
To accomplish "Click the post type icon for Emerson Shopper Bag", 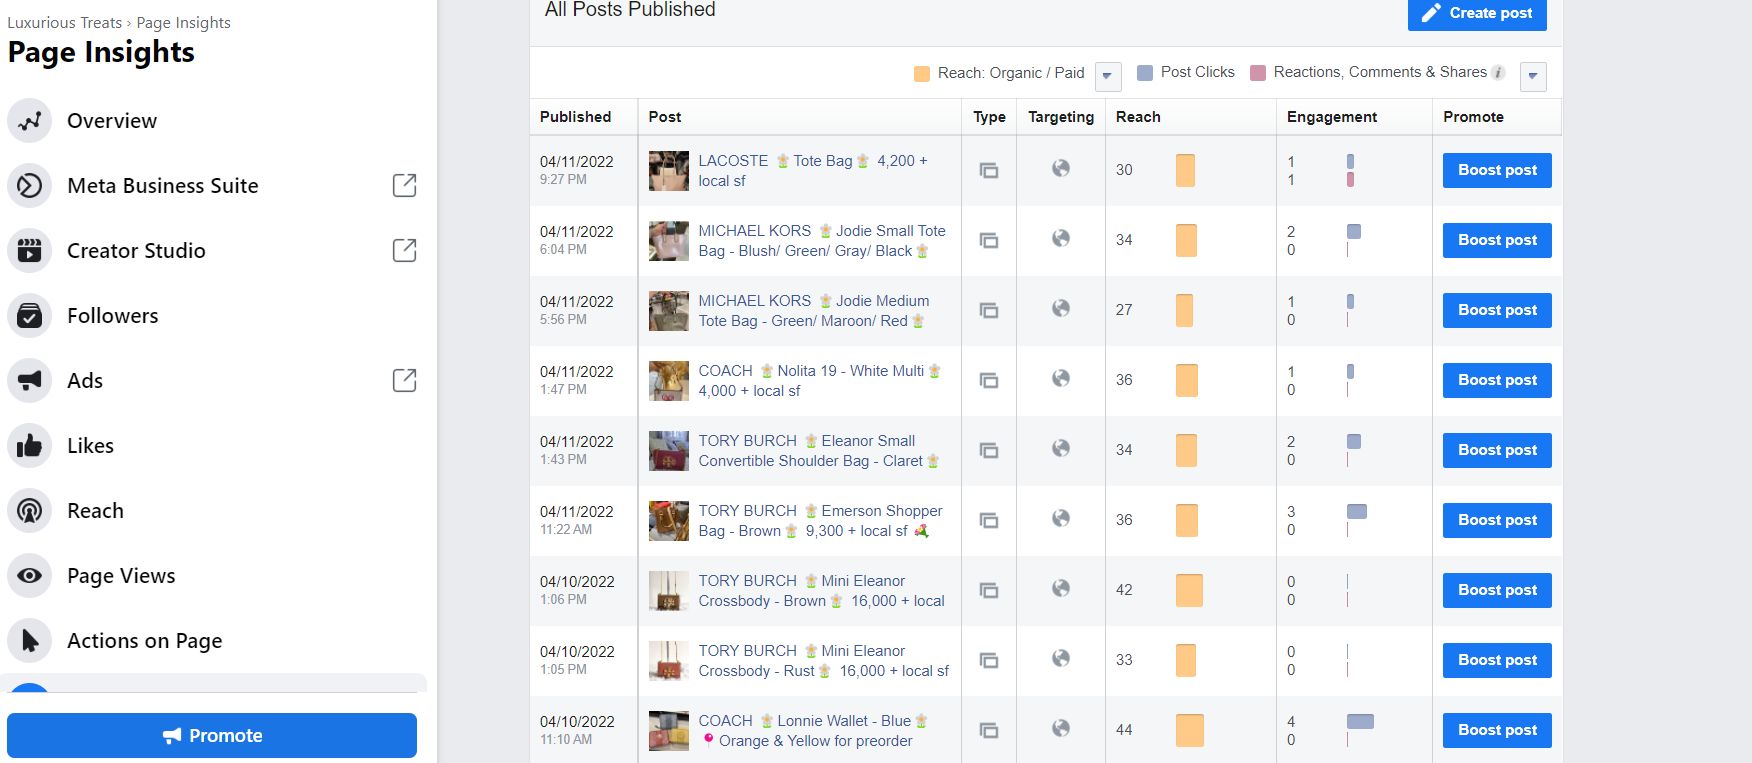I will pyautogui.click(x=989, y=520).
